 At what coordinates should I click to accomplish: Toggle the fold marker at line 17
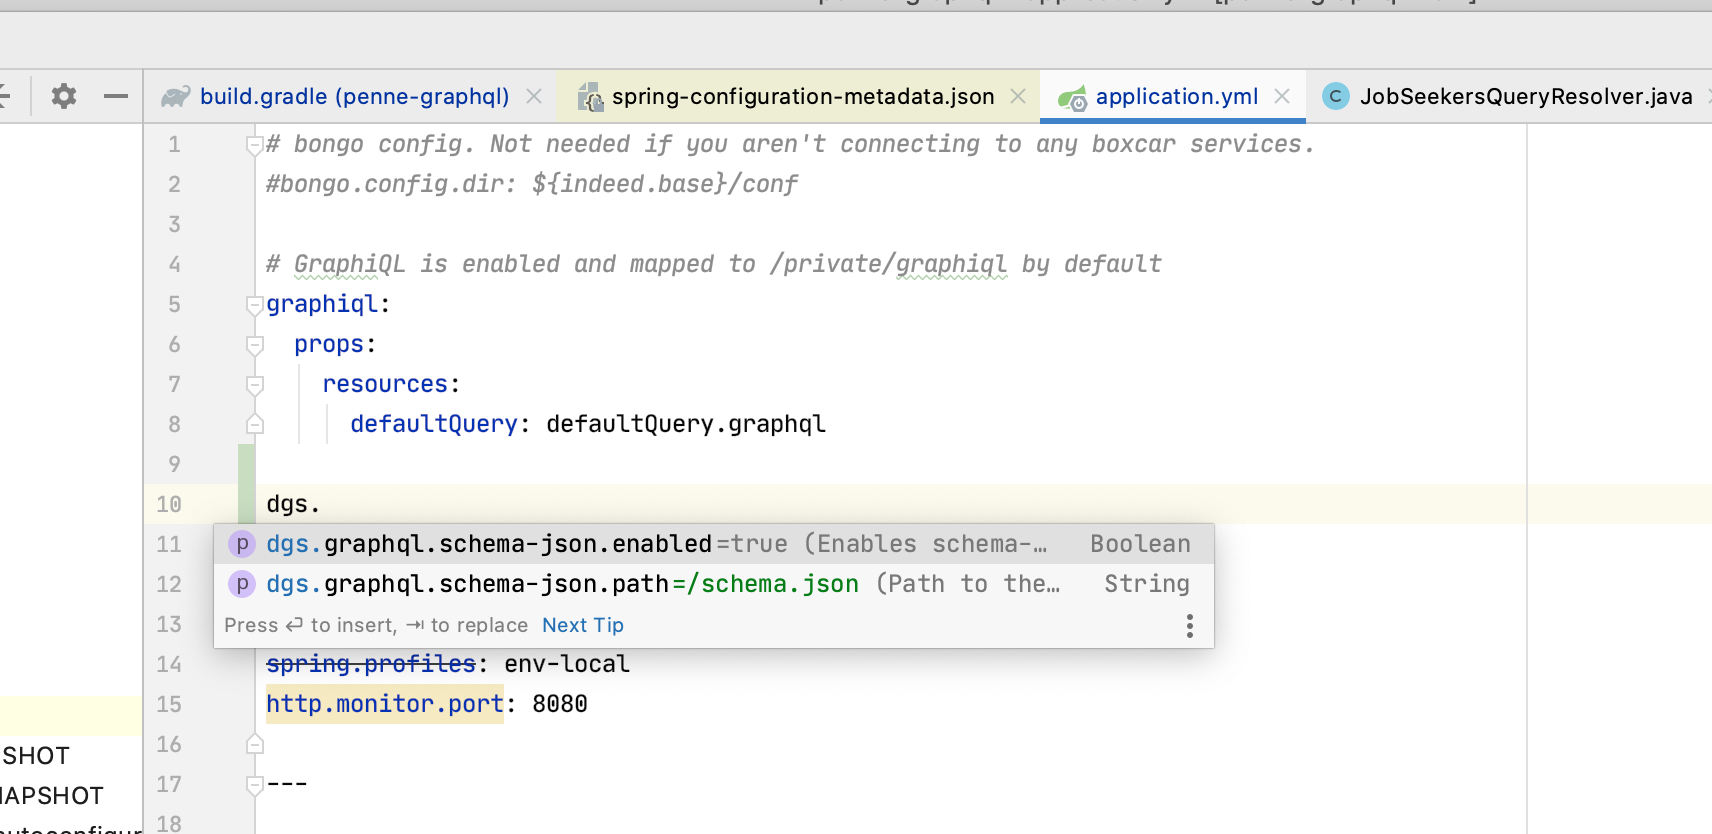click(x=255, y=785)
